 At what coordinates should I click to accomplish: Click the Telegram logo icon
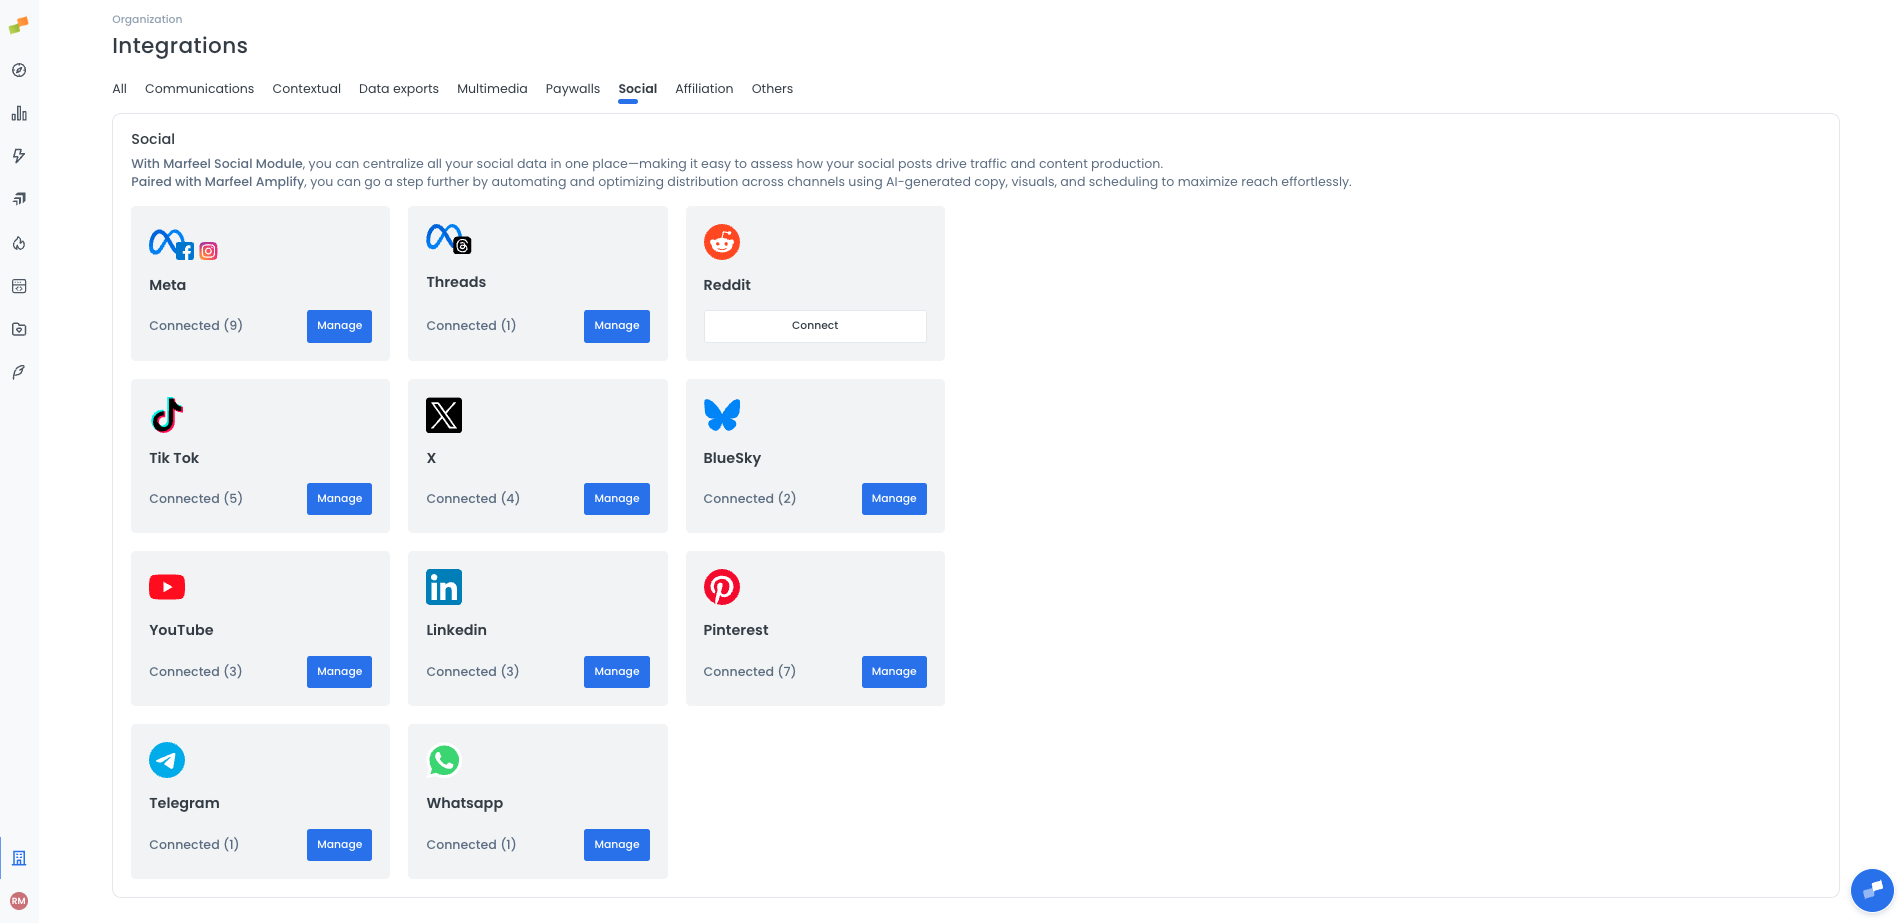point(167,760)
